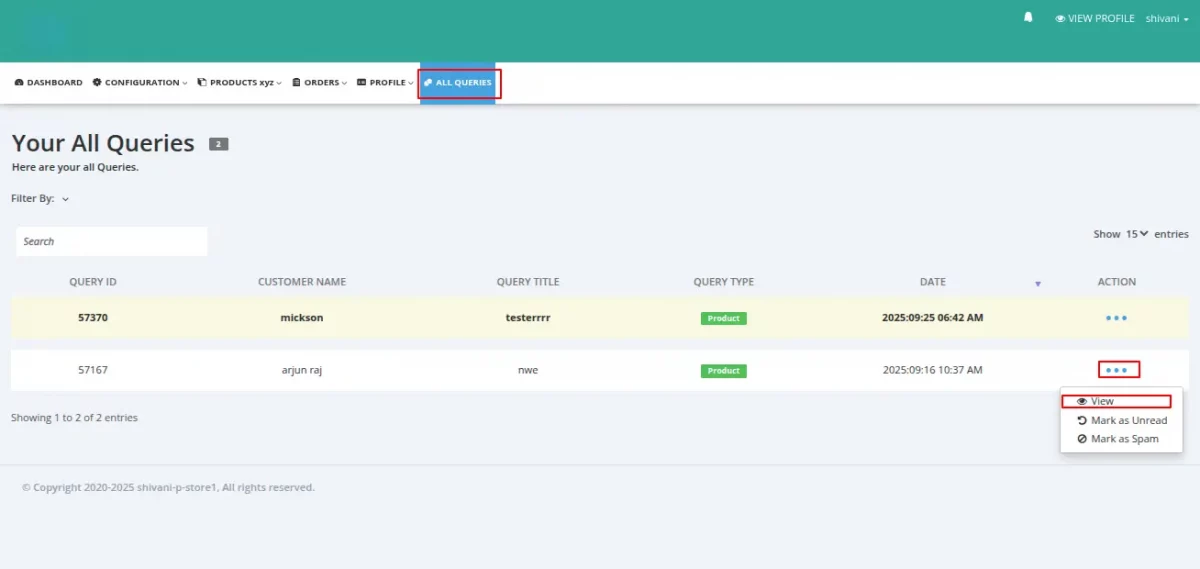Click the notification bell icon
The width and height of the screenshot is (1200, 569).
point(1028,17)
